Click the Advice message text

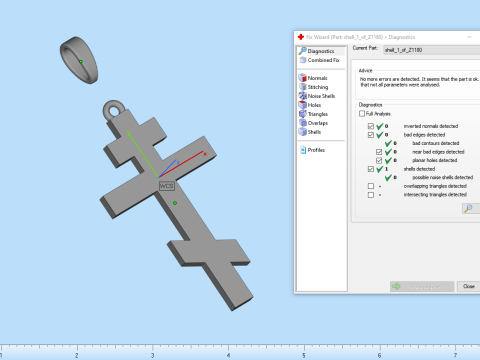click(419, 82)
